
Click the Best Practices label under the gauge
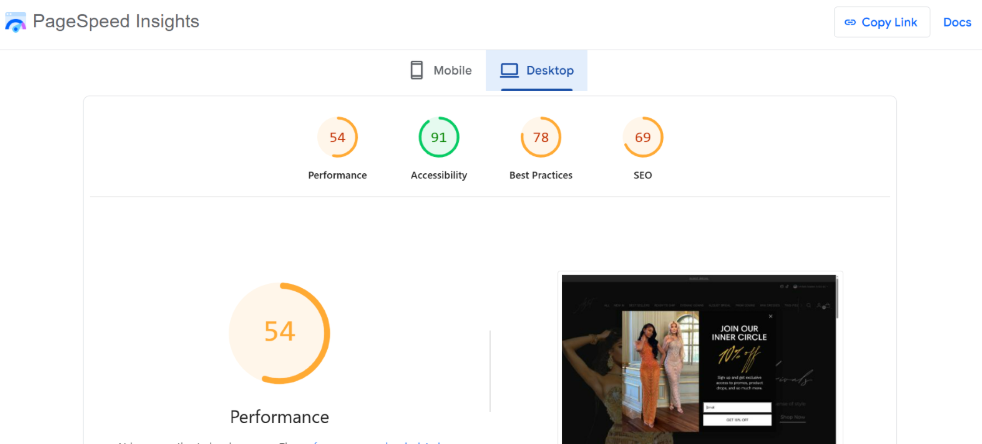pos(541,175)
